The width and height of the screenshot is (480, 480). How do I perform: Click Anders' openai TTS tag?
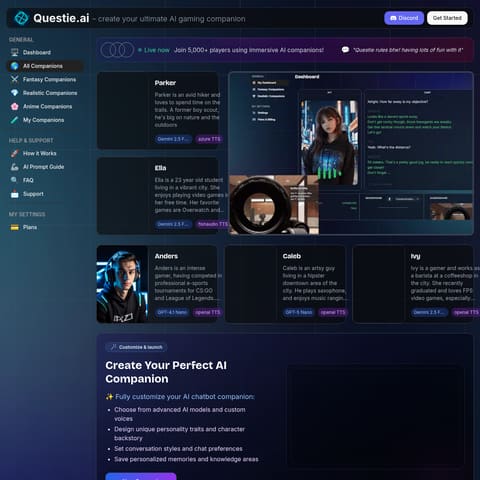coord(208,312)
